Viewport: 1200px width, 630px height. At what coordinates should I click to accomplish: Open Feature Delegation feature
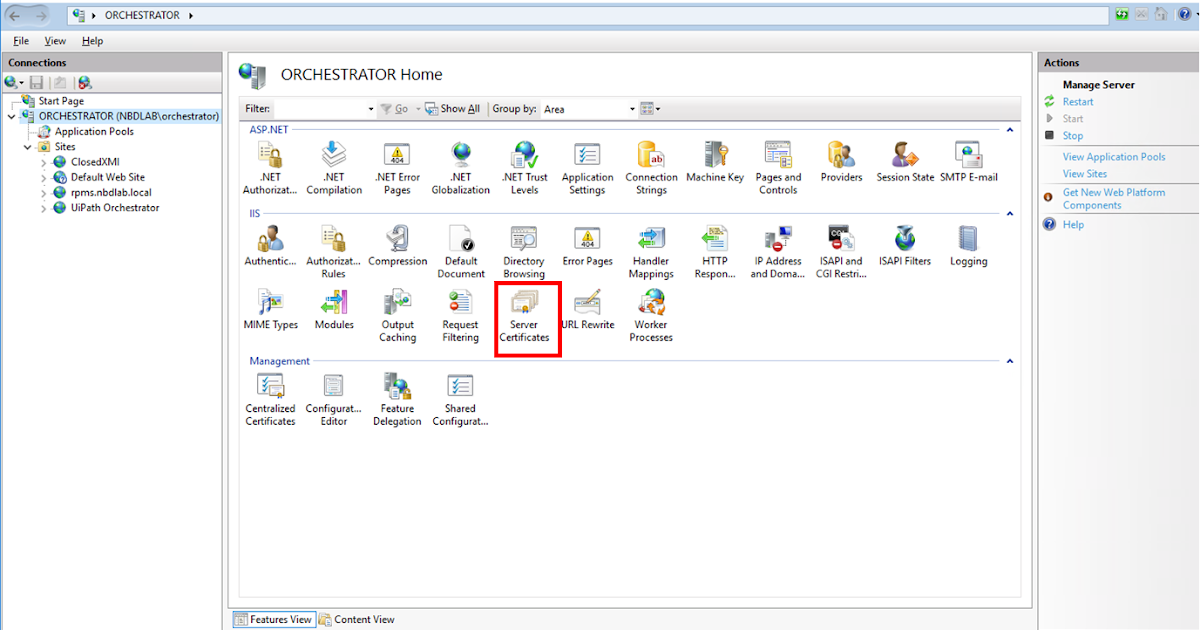coord(397,400)
